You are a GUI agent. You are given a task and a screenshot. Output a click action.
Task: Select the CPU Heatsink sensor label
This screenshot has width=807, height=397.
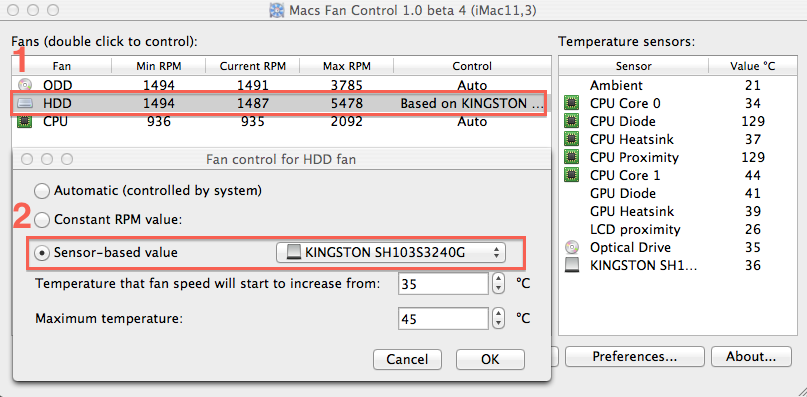(x=631, y=140)
